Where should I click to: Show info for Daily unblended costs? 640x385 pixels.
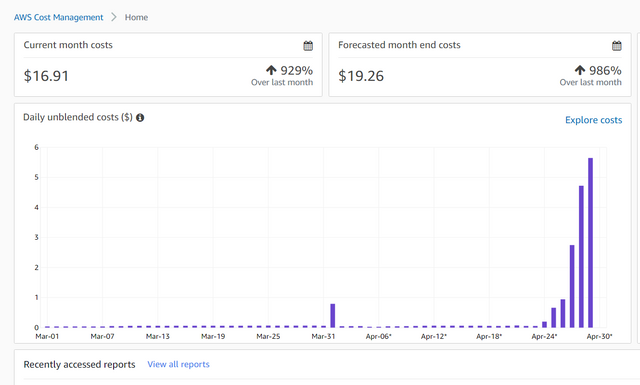pyautogui.click(x=140, y=118)
